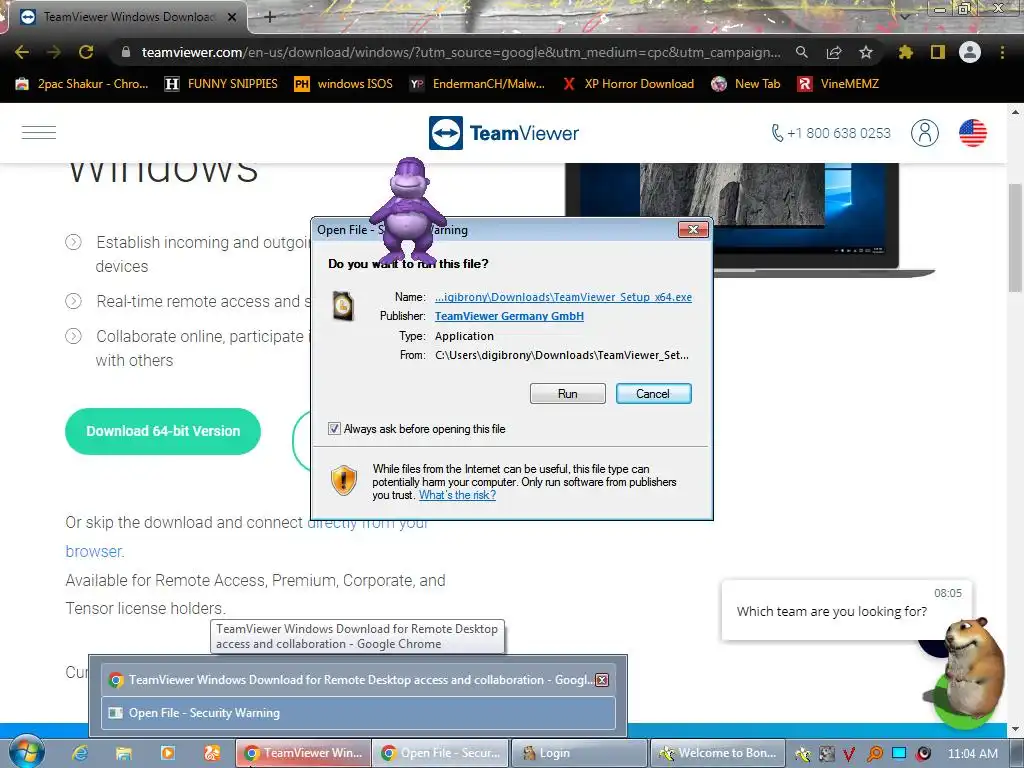Open the Chrome profile avatar
The width and height of the screenshot is (1024, 768).
coord(970,52)
